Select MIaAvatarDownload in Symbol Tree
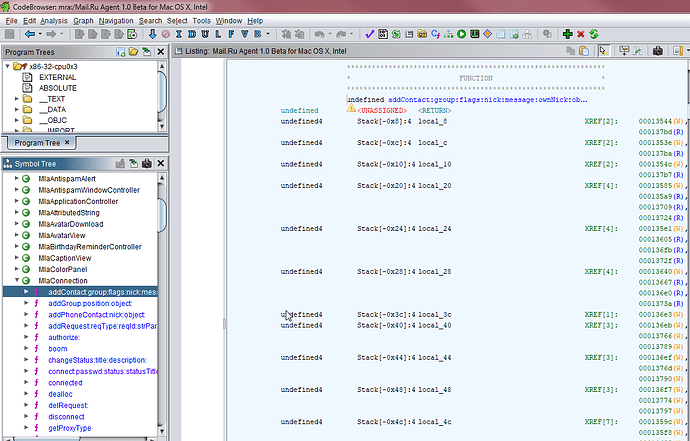Viewport: 690px width, 441px height. (71, 224)
